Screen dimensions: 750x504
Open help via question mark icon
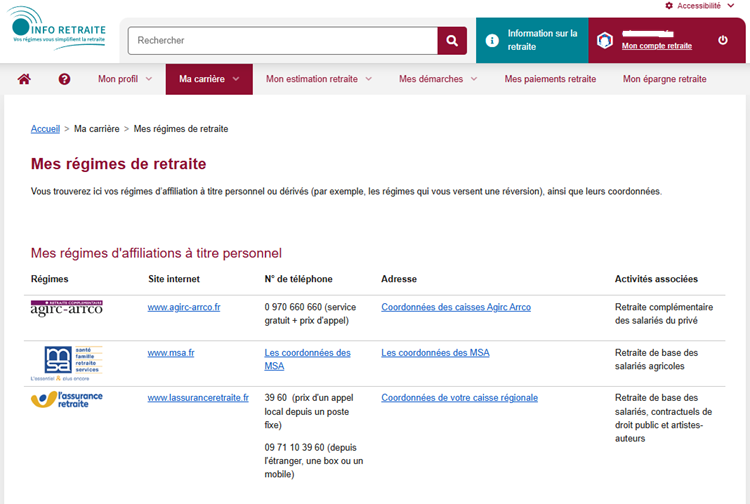point(64,79)
